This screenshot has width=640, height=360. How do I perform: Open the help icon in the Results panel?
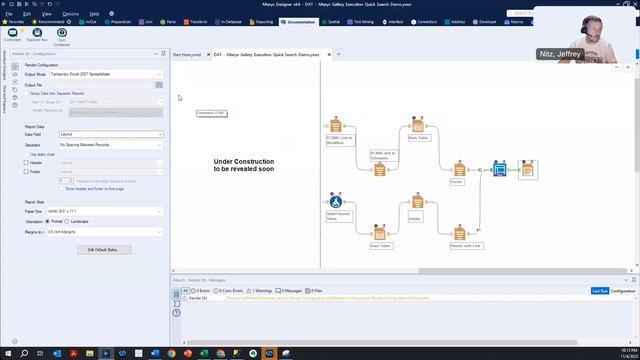click(x=176, y=313)
